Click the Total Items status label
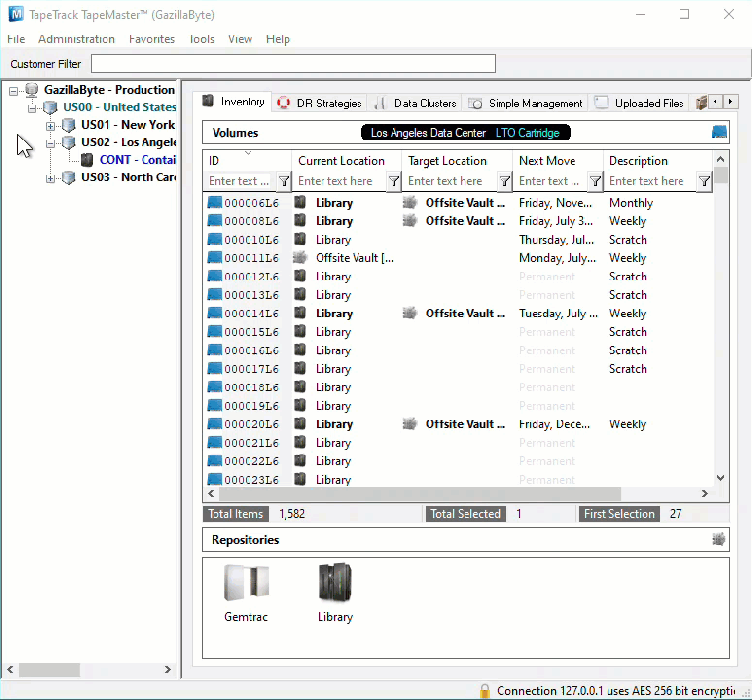This screenshot has width=752, height=700. click(x=235, y=514)
